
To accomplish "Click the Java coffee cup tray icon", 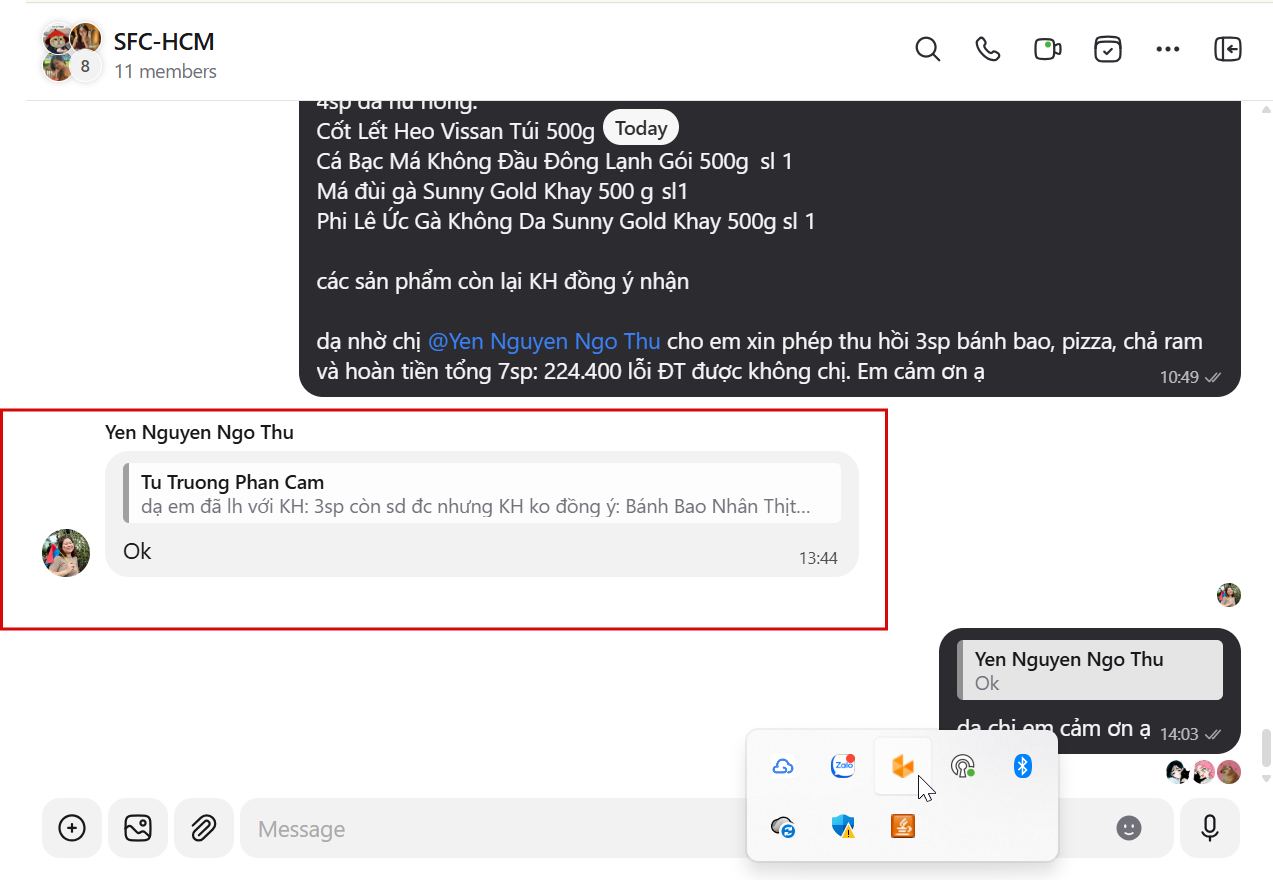I will point(903,827).
